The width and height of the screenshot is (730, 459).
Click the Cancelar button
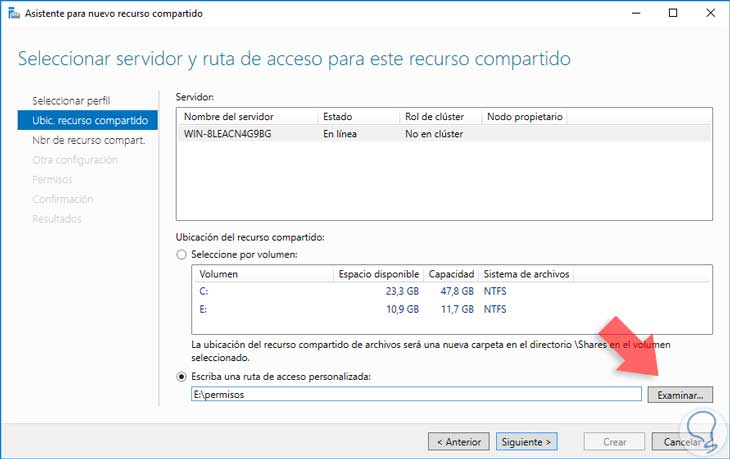(682, 441)
